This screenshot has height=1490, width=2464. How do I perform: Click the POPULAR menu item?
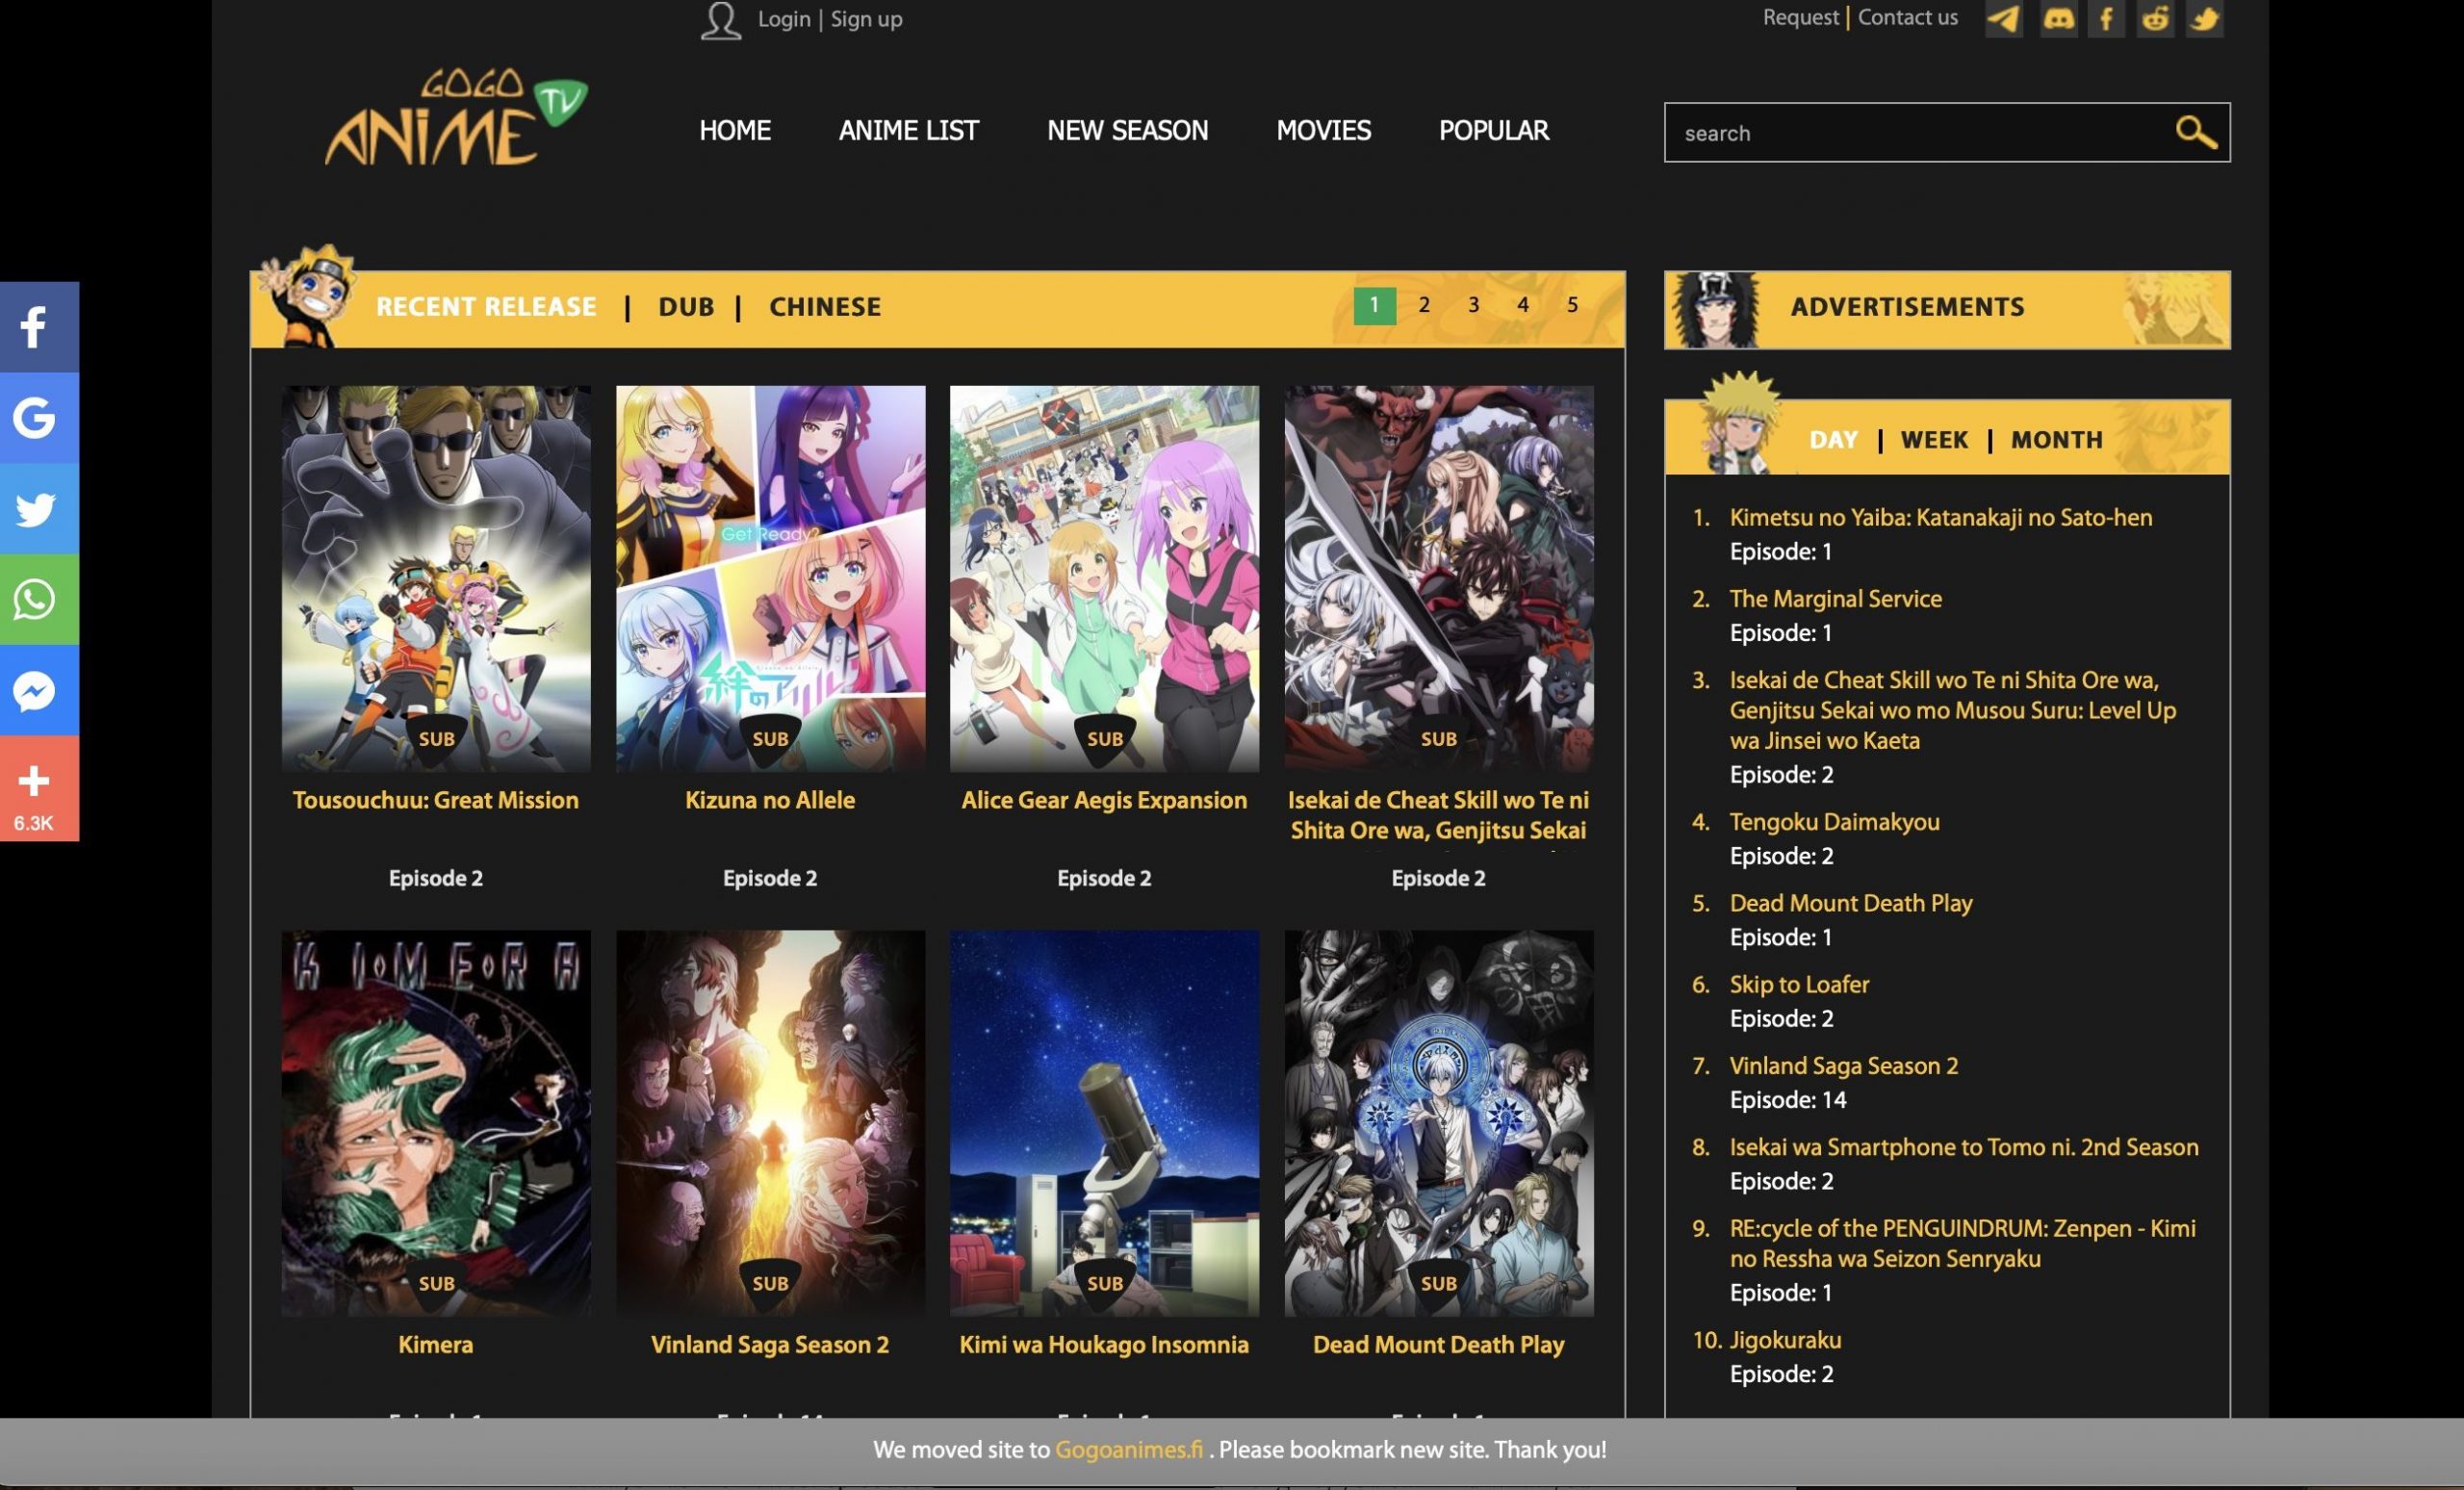(x=1494, y=130)
